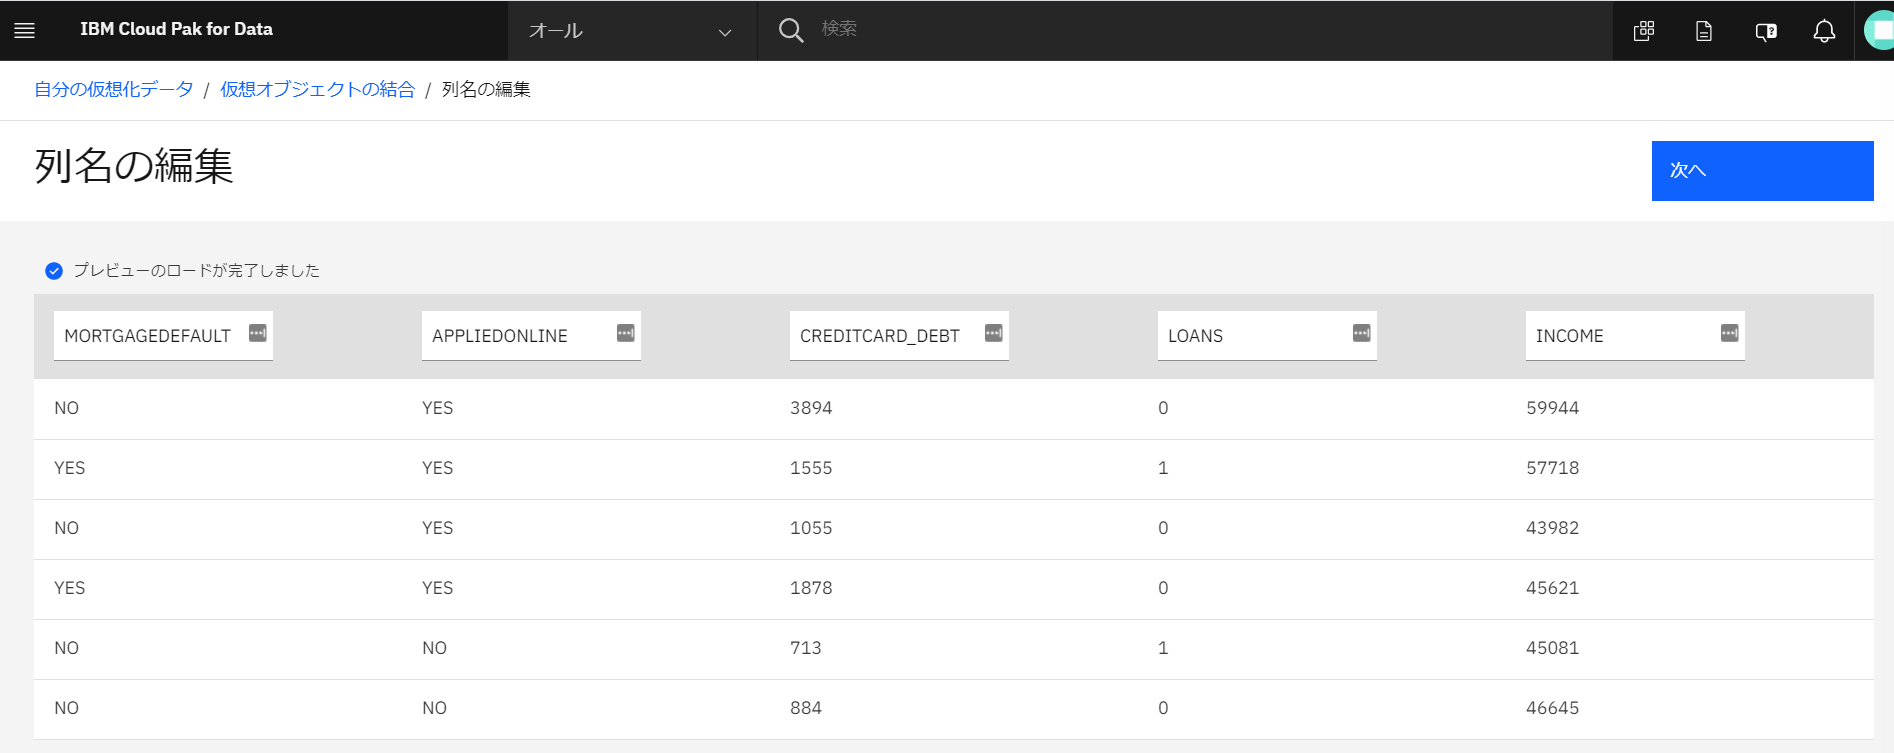Select the credit card debt value 1555
Screen dimensions: 1894x753
[x=811, y=468]
